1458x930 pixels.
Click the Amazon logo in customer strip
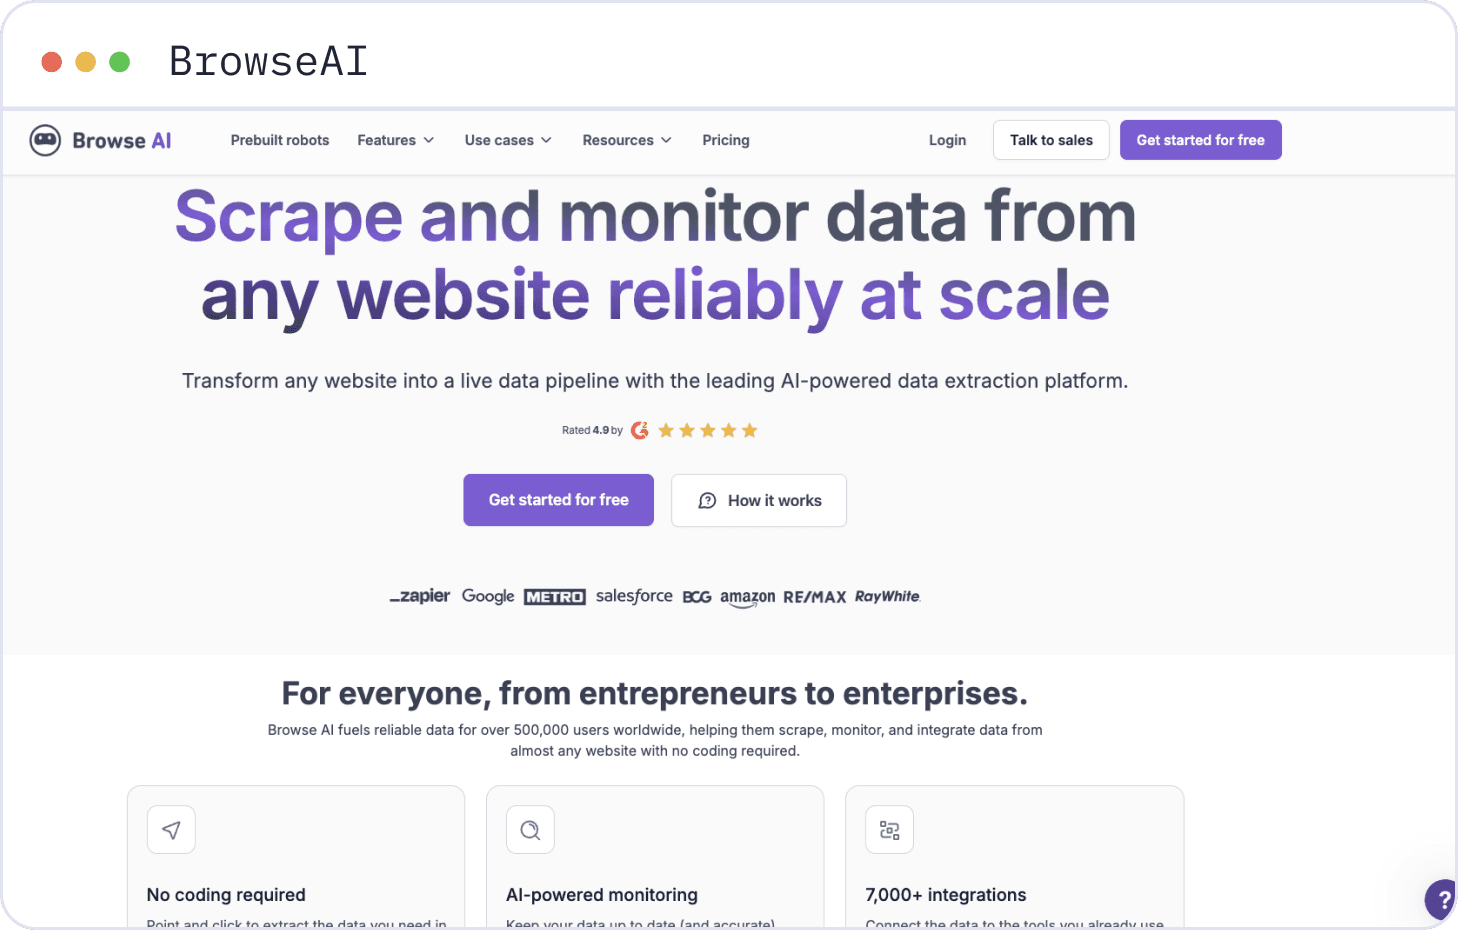(x=747, y=598)
